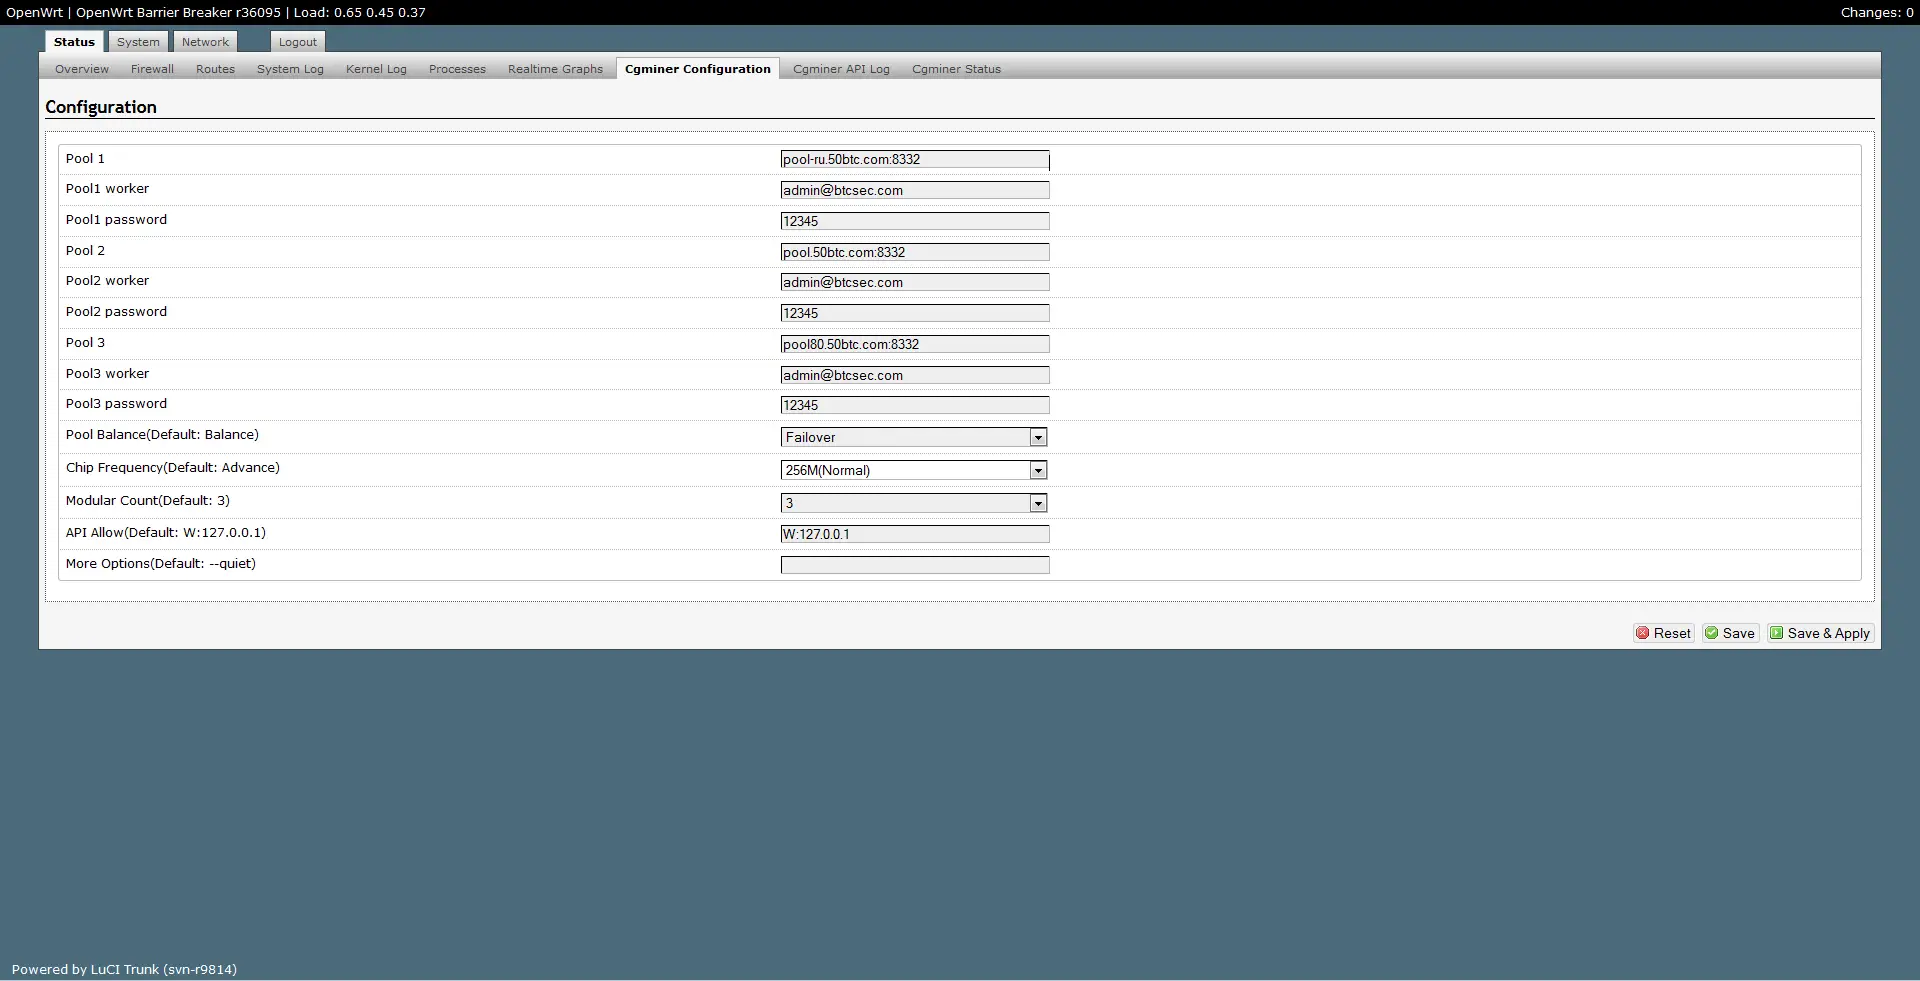
Task: Click the empty More Options field
Action: click(x=915, y=565)
